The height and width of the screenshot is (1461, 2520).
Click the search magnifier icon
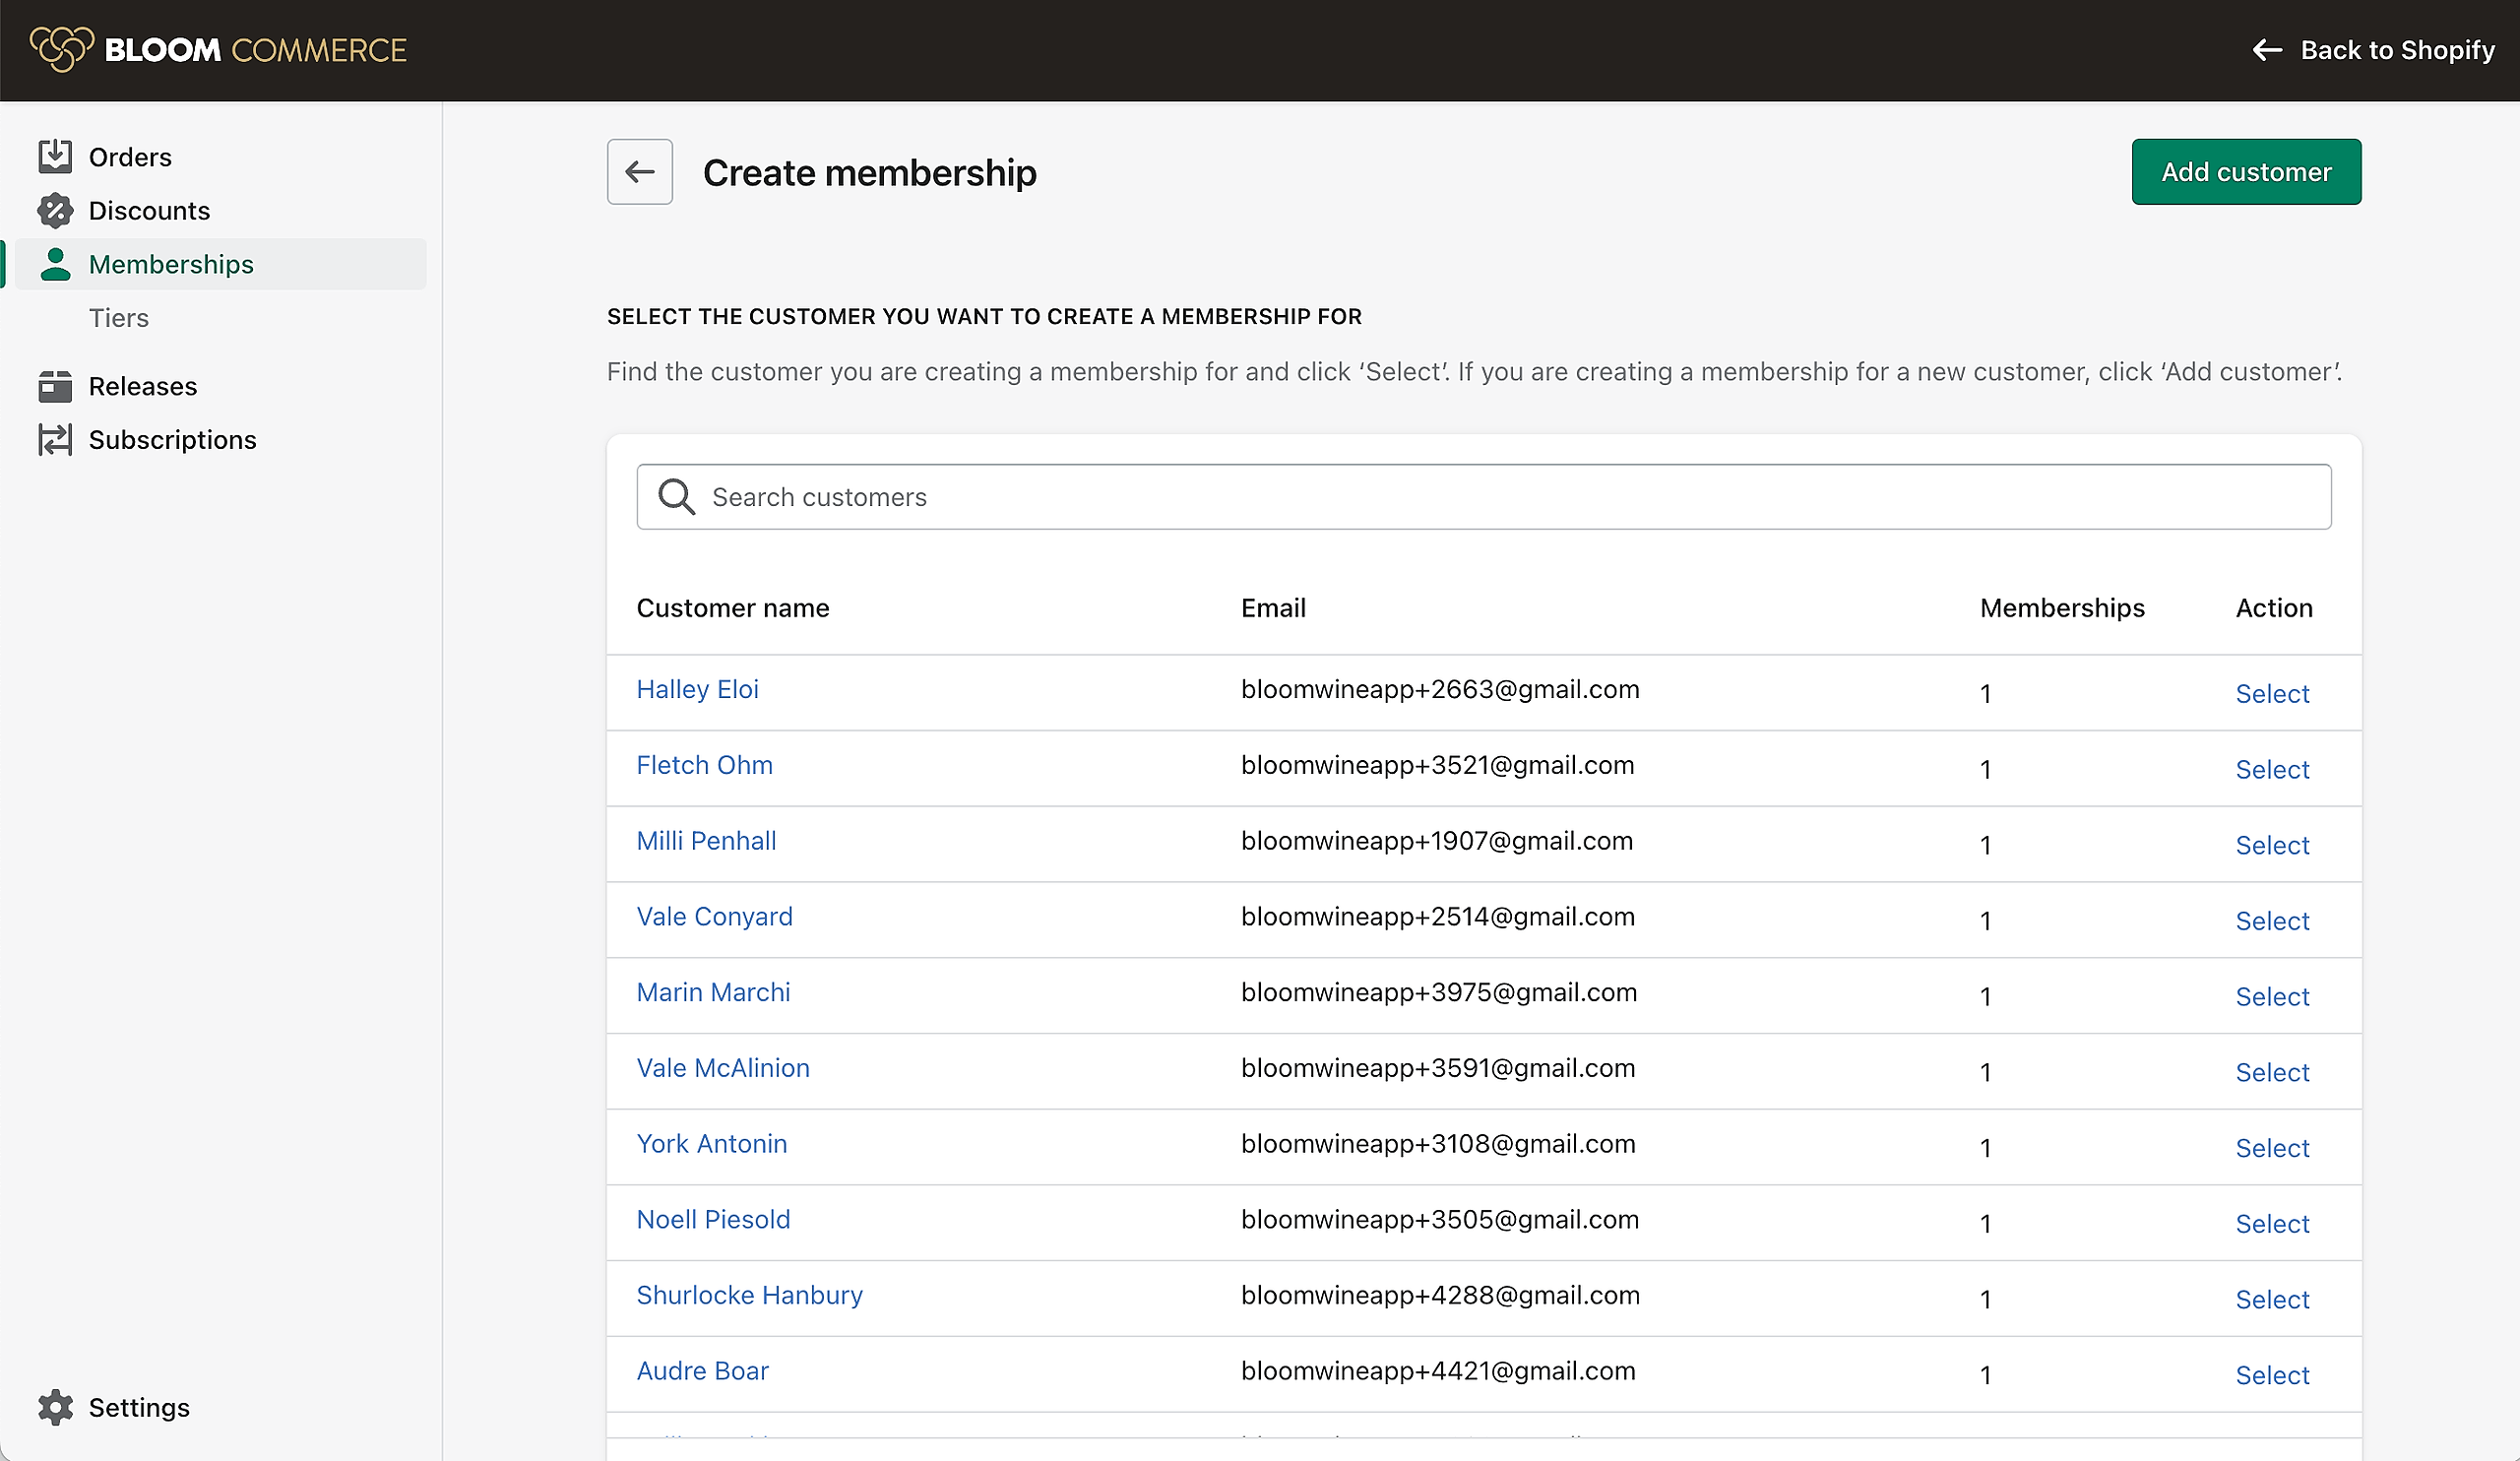(x=676, y=497)
